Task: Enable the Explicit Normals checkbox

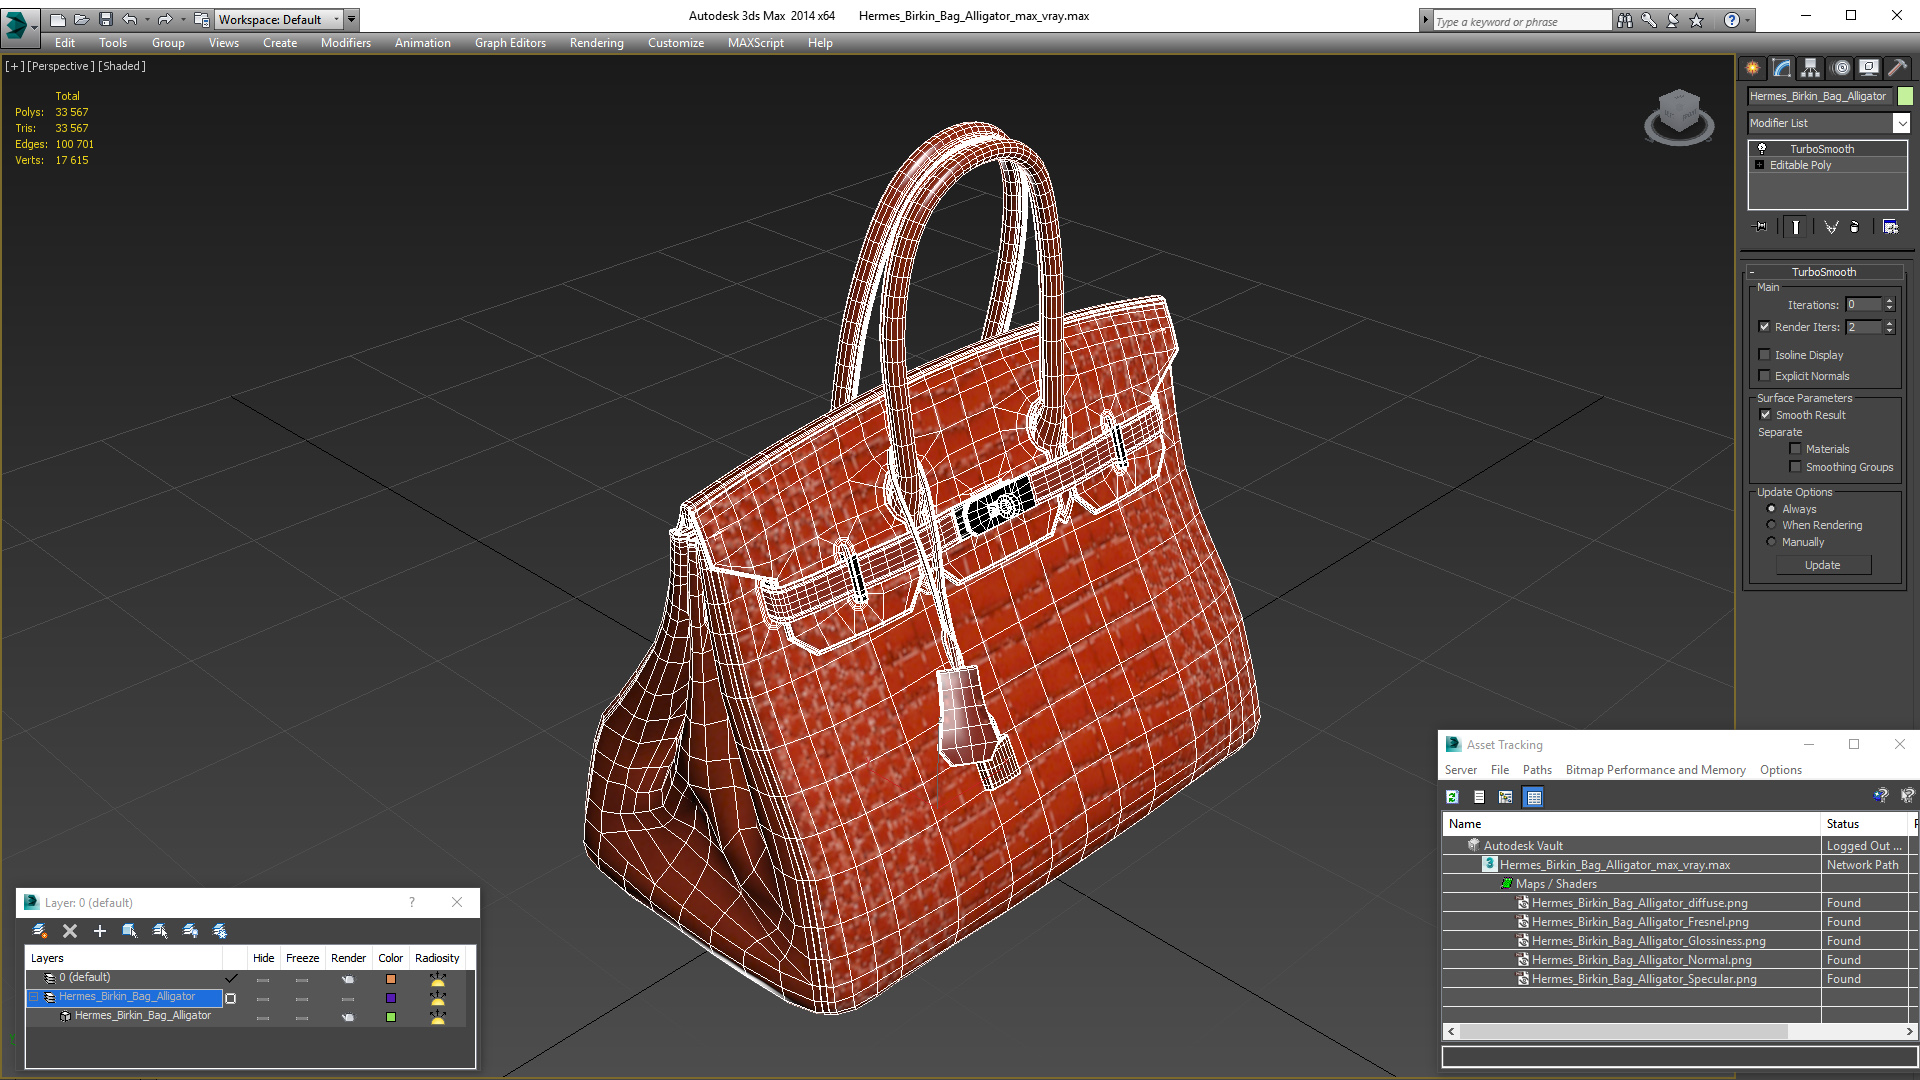Action: tap(1765, 376)
